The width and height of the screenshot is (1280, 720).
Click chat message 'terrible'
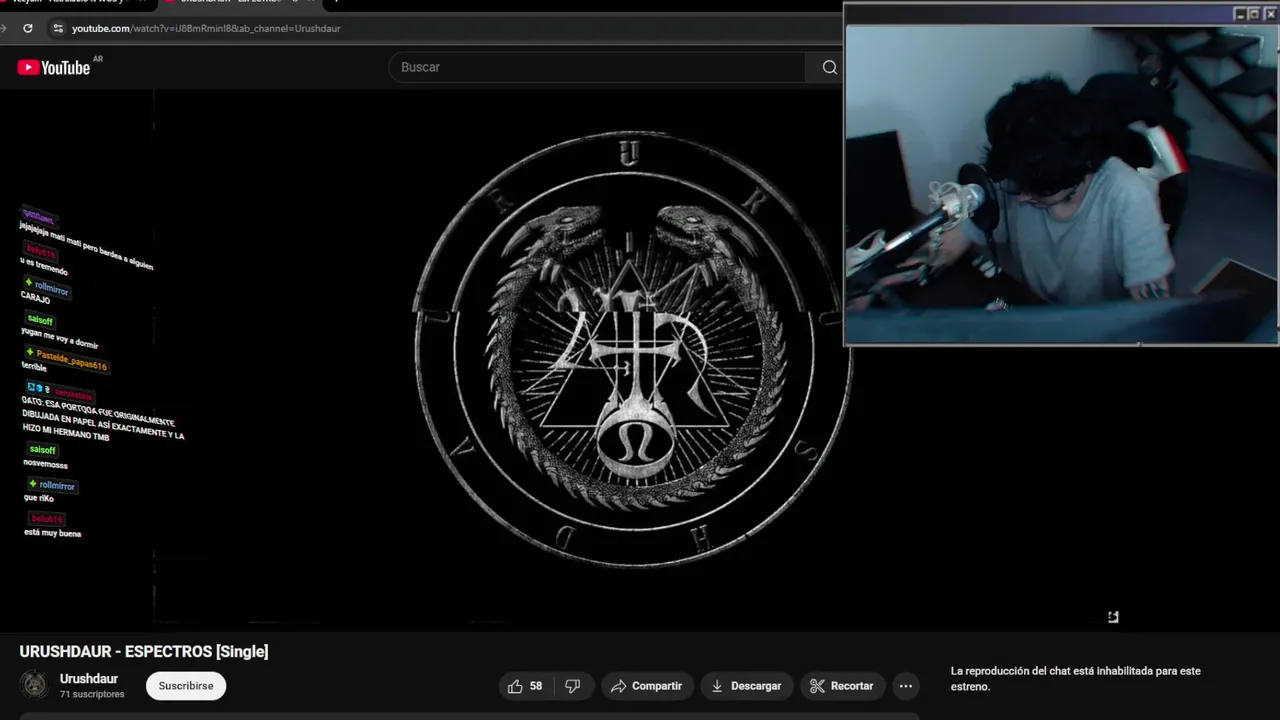[34, 367]
